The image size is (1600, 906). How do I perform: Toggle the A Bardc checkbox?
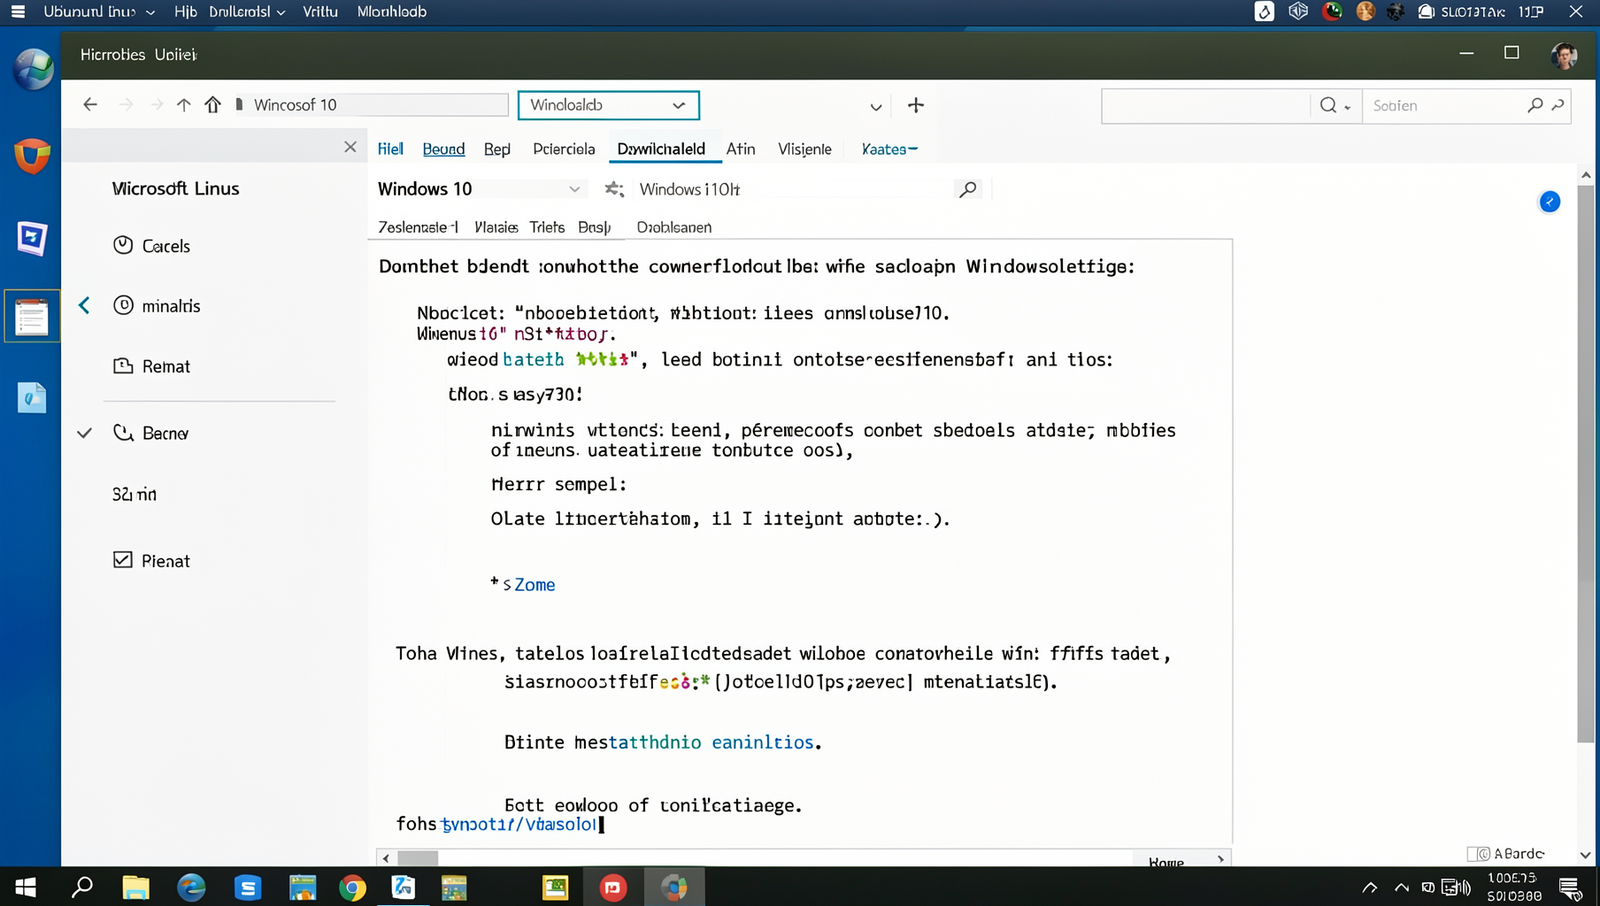tap(1477, 854)
